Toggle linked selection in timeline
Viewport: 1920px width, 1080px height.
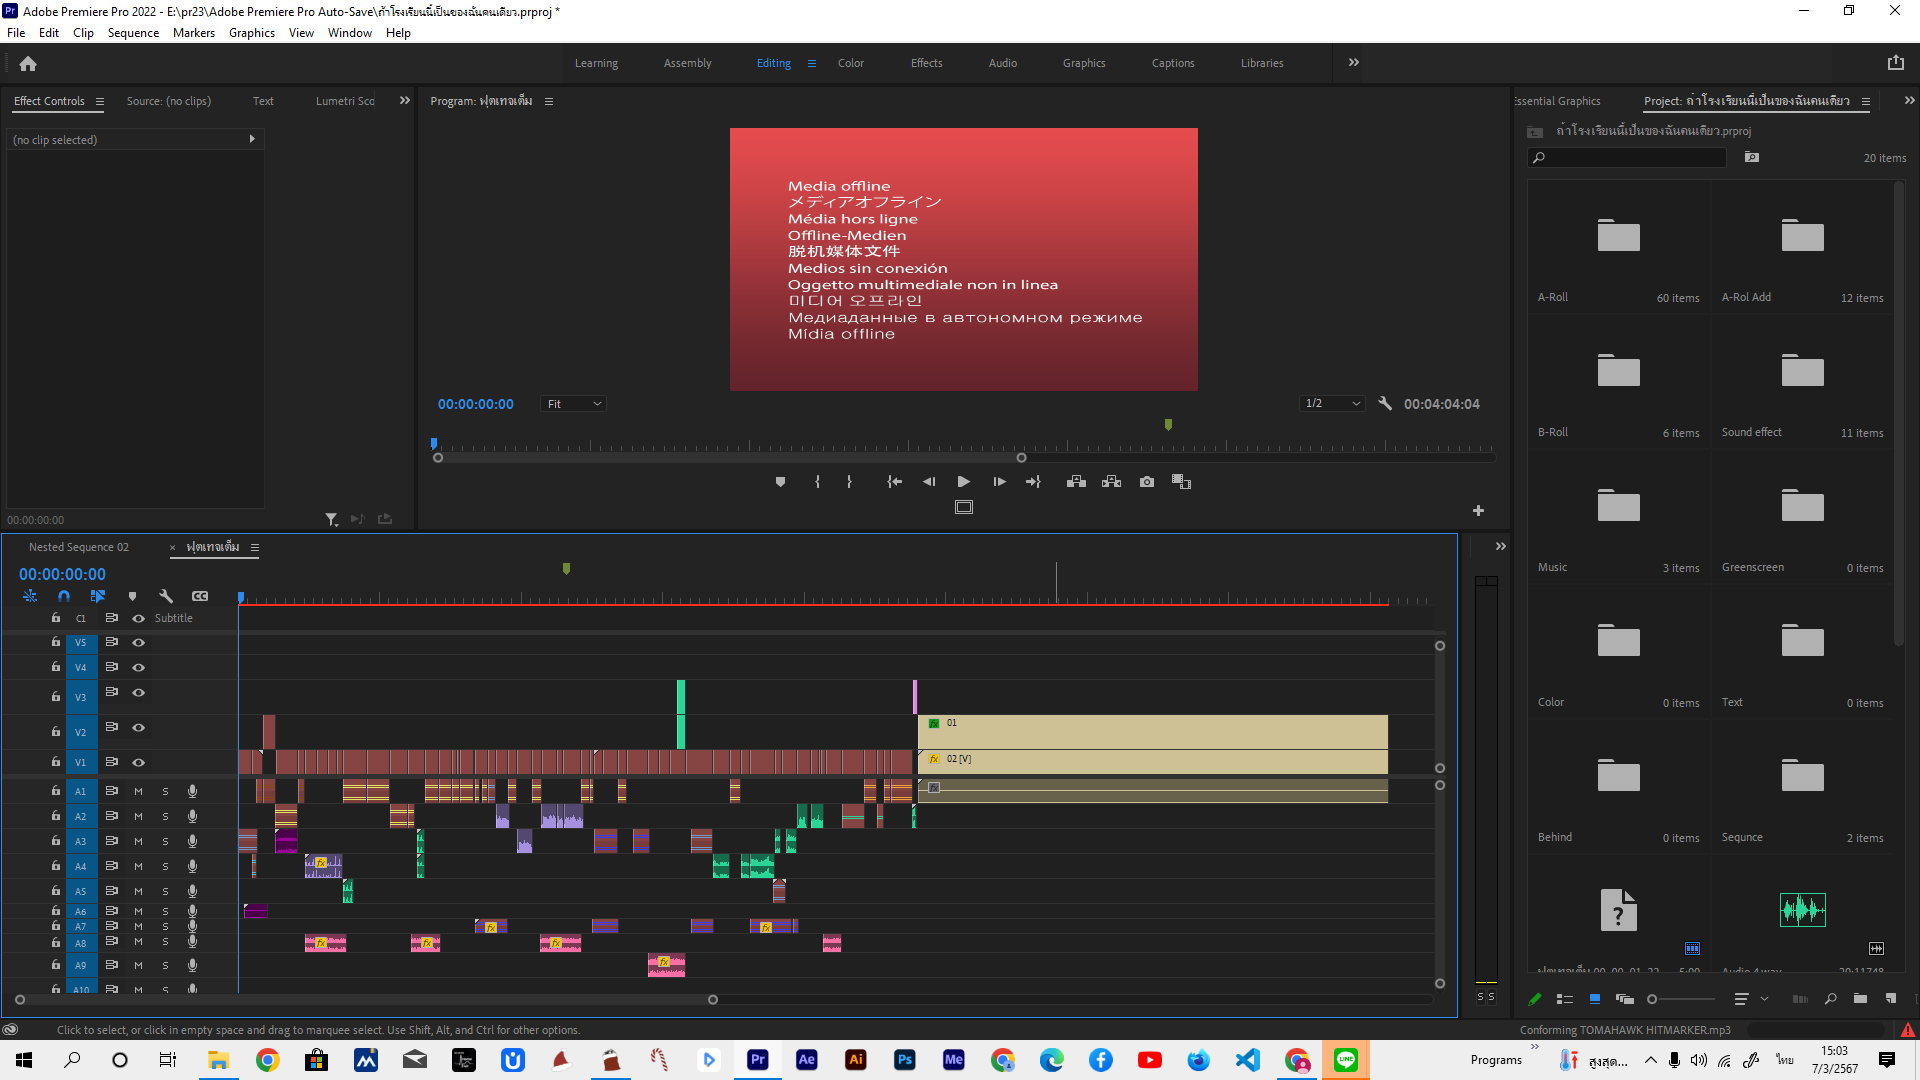pos(98,596)
